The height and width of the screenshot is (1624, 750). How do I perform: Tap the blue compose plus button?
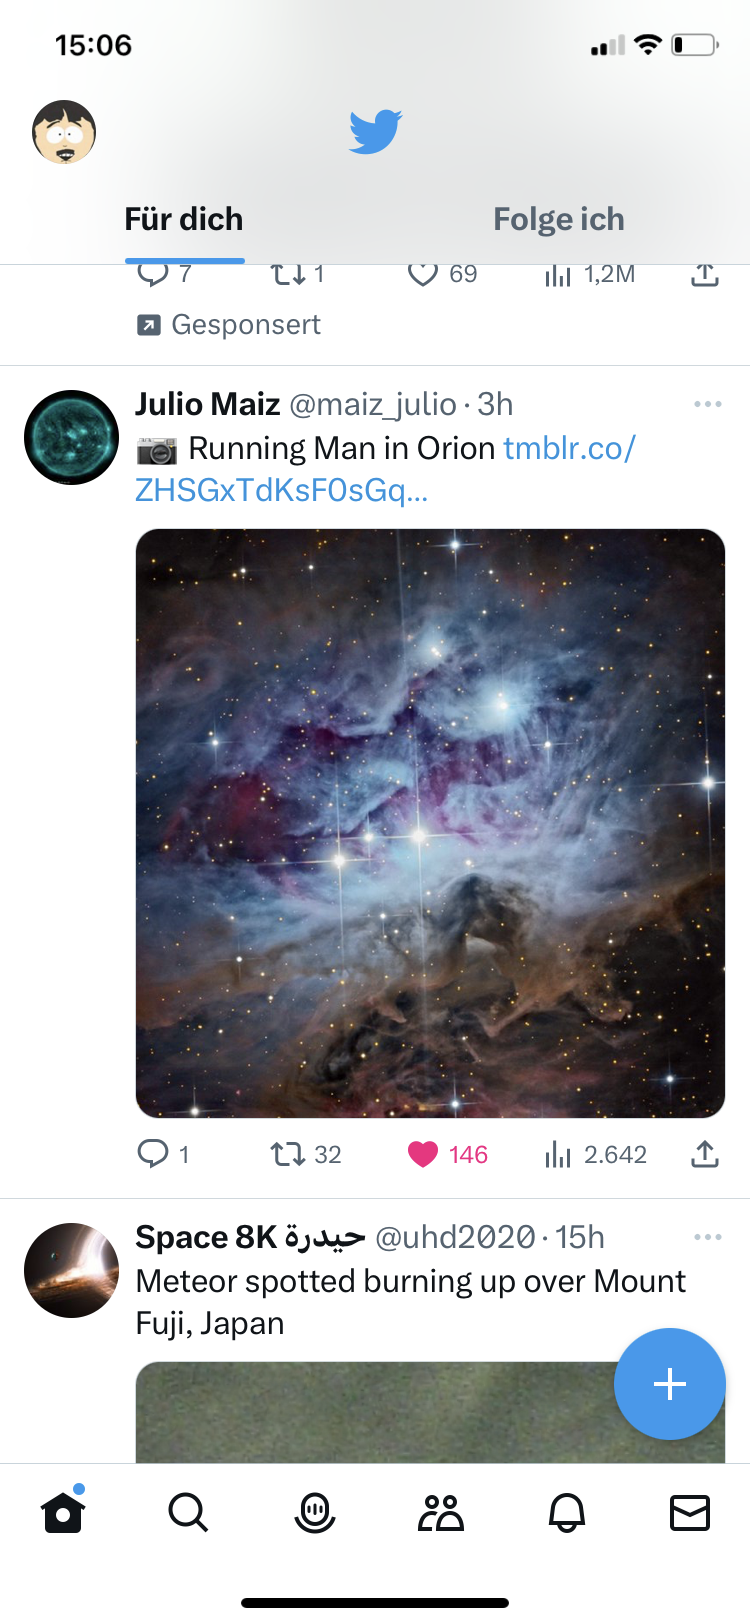click(x=669, y=1384)
